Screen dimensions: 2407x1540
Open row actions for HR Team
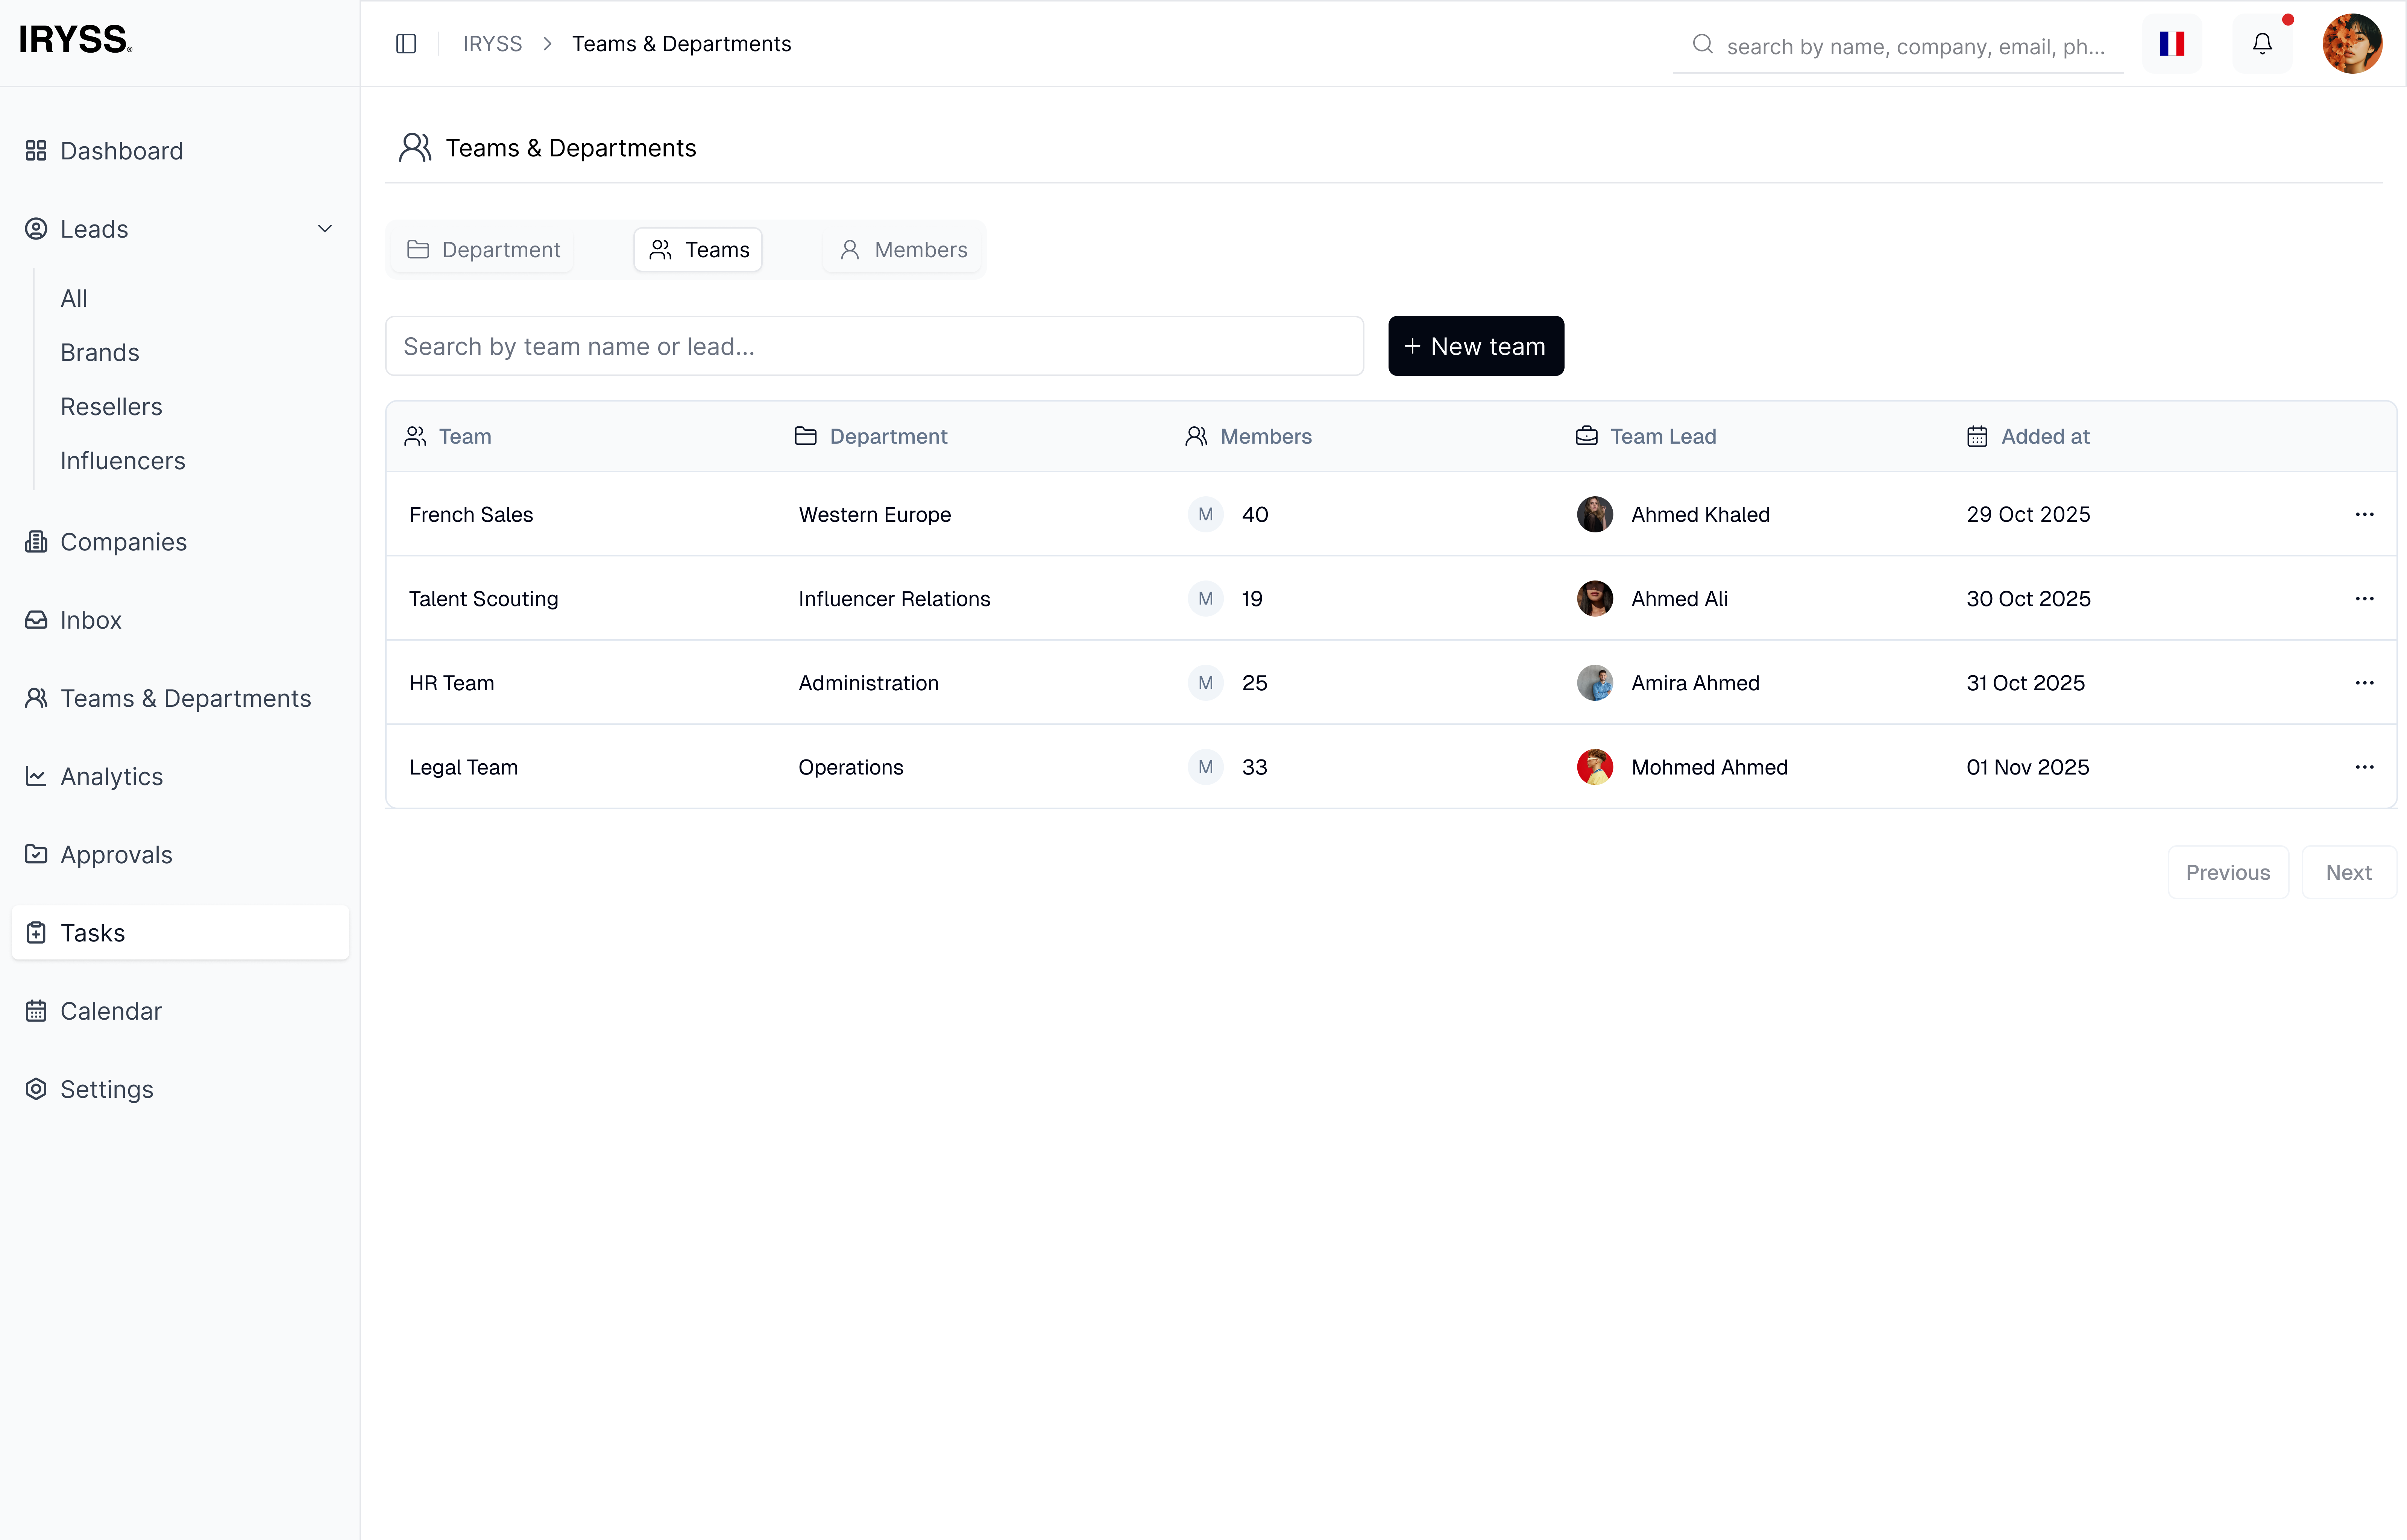[x=2364, y=683]
